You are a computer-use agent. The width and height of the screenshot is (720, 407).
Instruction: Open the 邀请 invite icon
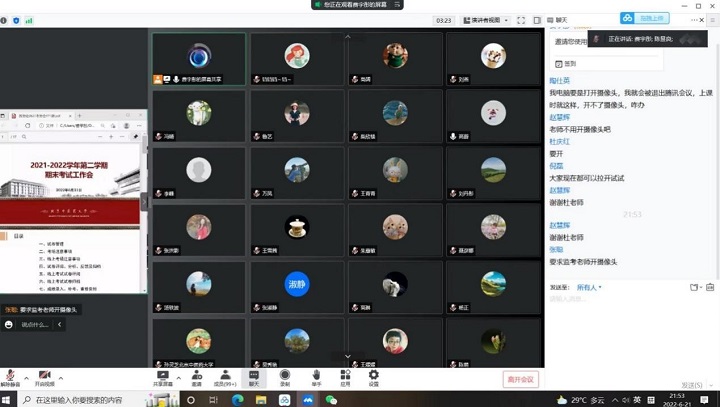click(x=196, y=376)
